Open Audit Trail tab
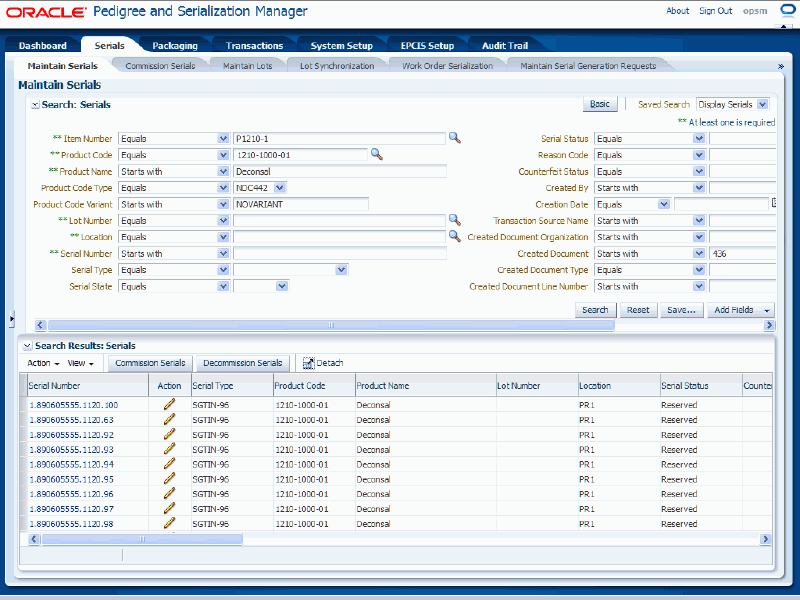Viewport: 800px width, 600px height. tap(505, 45)
